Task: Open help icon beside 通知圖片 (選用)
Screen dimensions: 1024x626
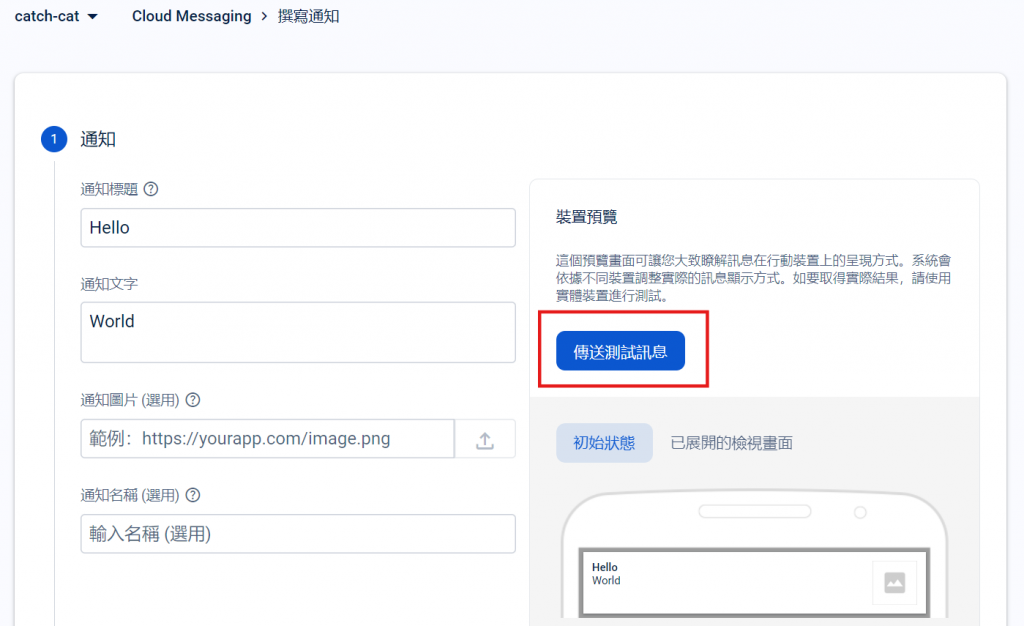Action: click(x=193, y=400)
